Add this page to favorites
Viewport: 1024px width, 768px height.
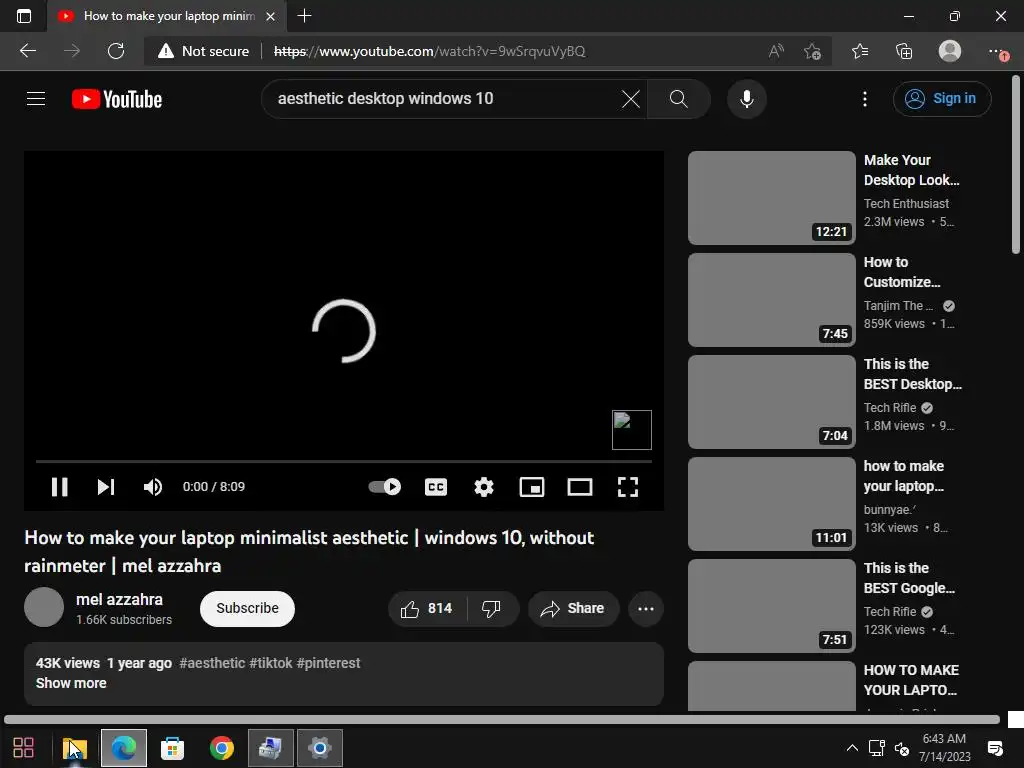812,51
